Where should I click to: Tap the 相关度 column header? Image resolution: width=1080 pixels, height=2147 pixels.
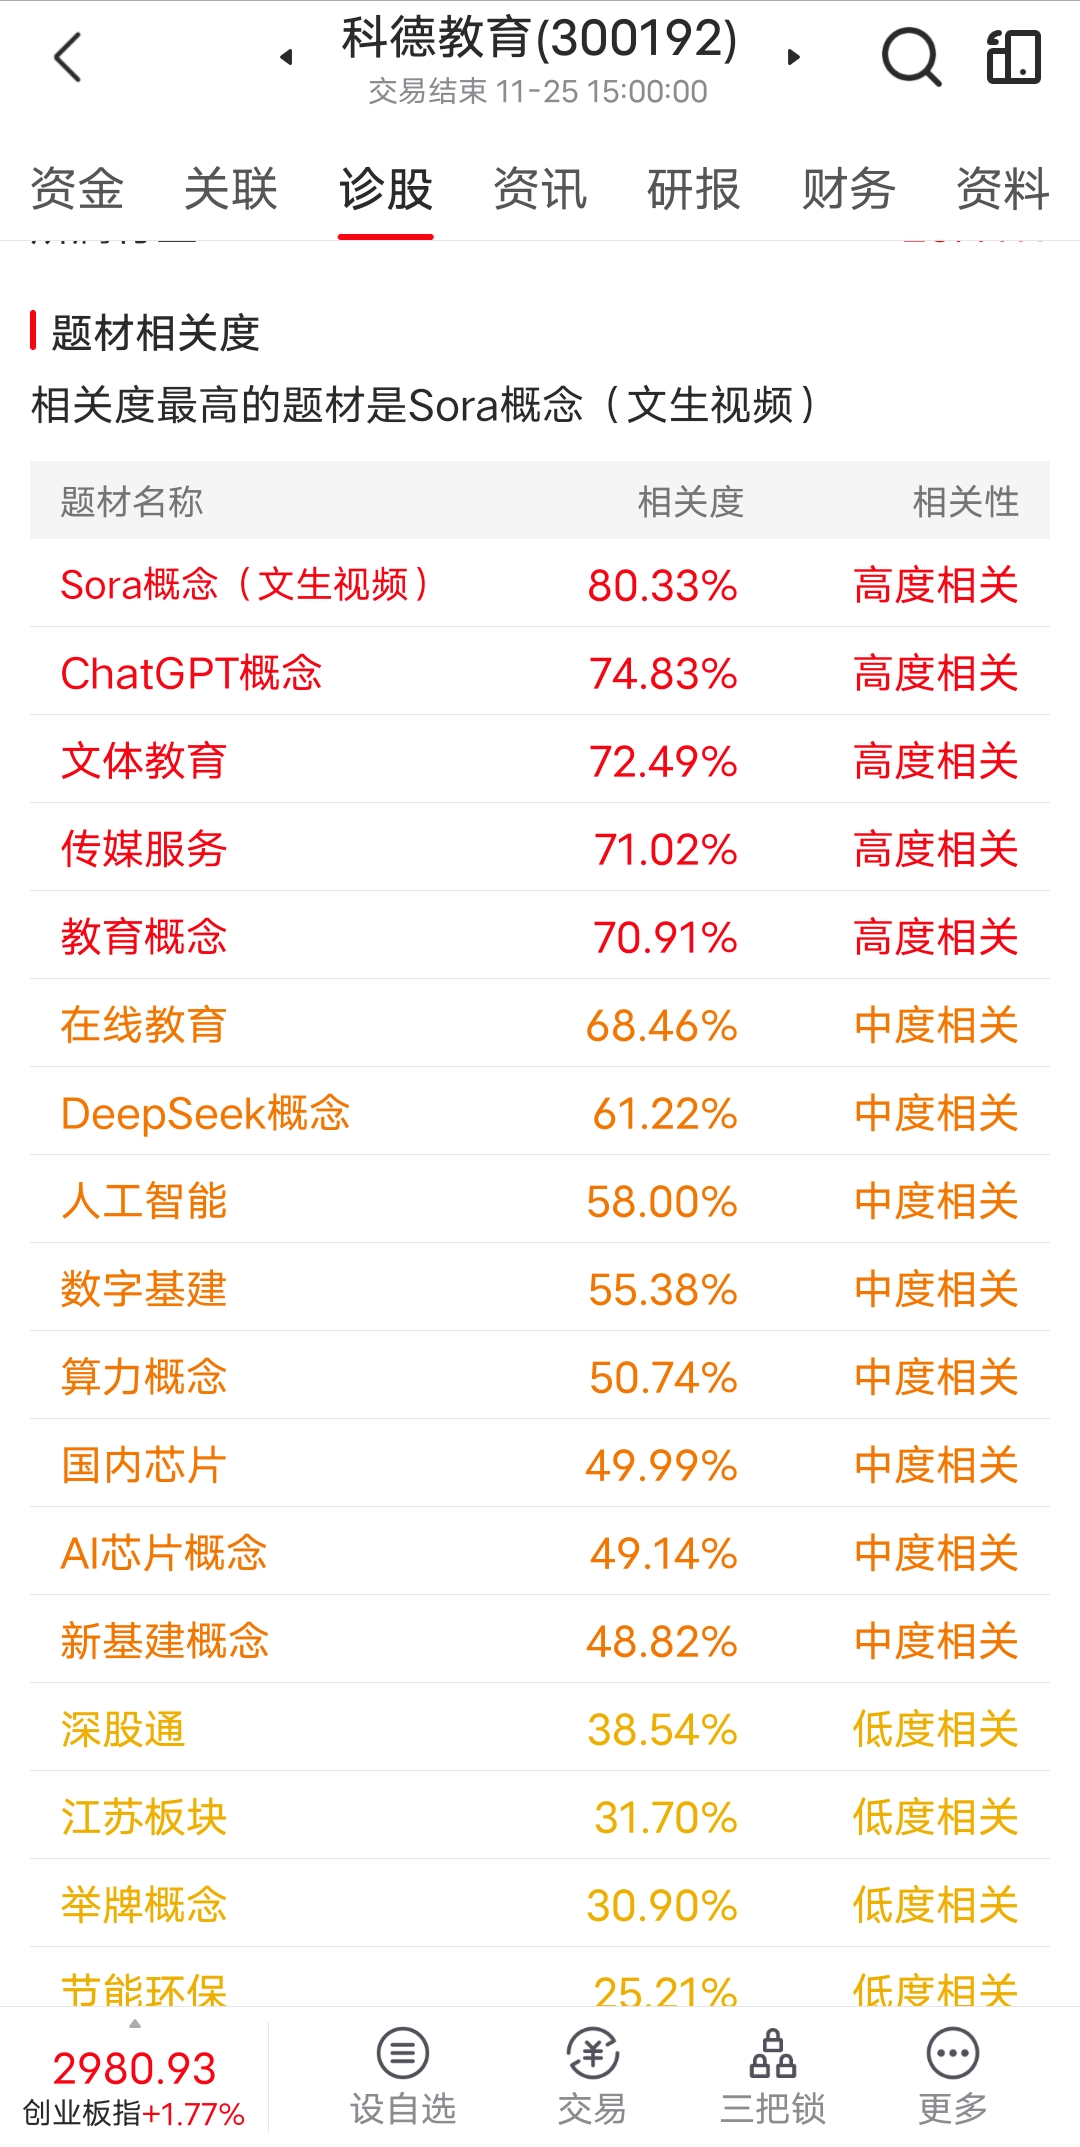coord(690,502)
